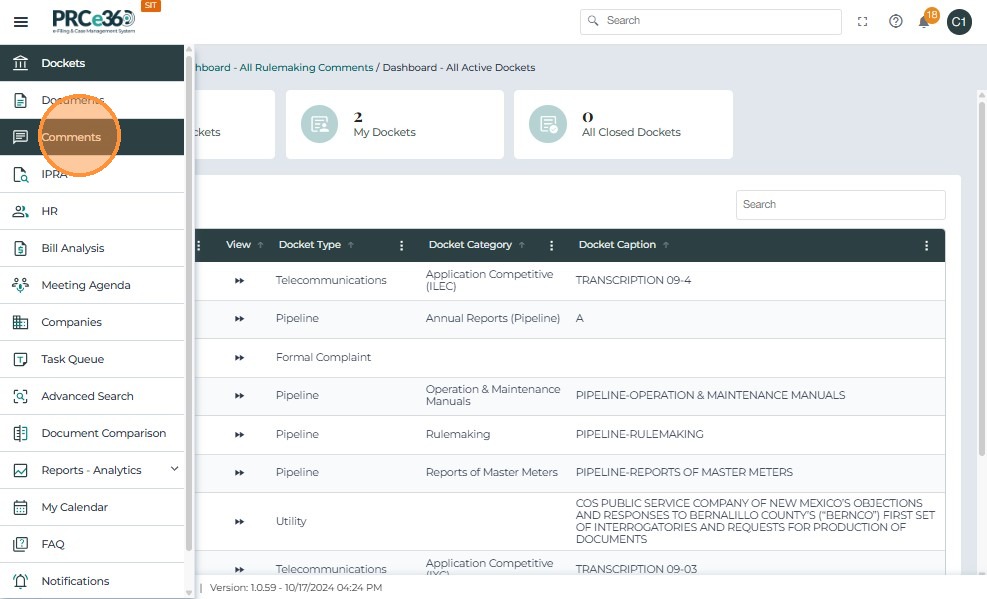Viewport: 987px width, 599px height.
Task: Click the hamburger menu icon
Action: (21, 22)
